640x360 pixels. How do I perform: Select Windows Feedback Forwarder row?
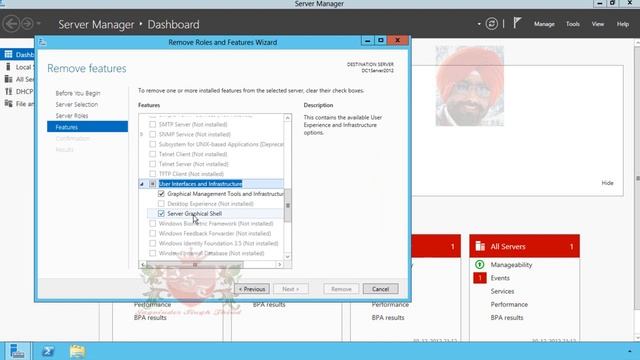point(215,233)
